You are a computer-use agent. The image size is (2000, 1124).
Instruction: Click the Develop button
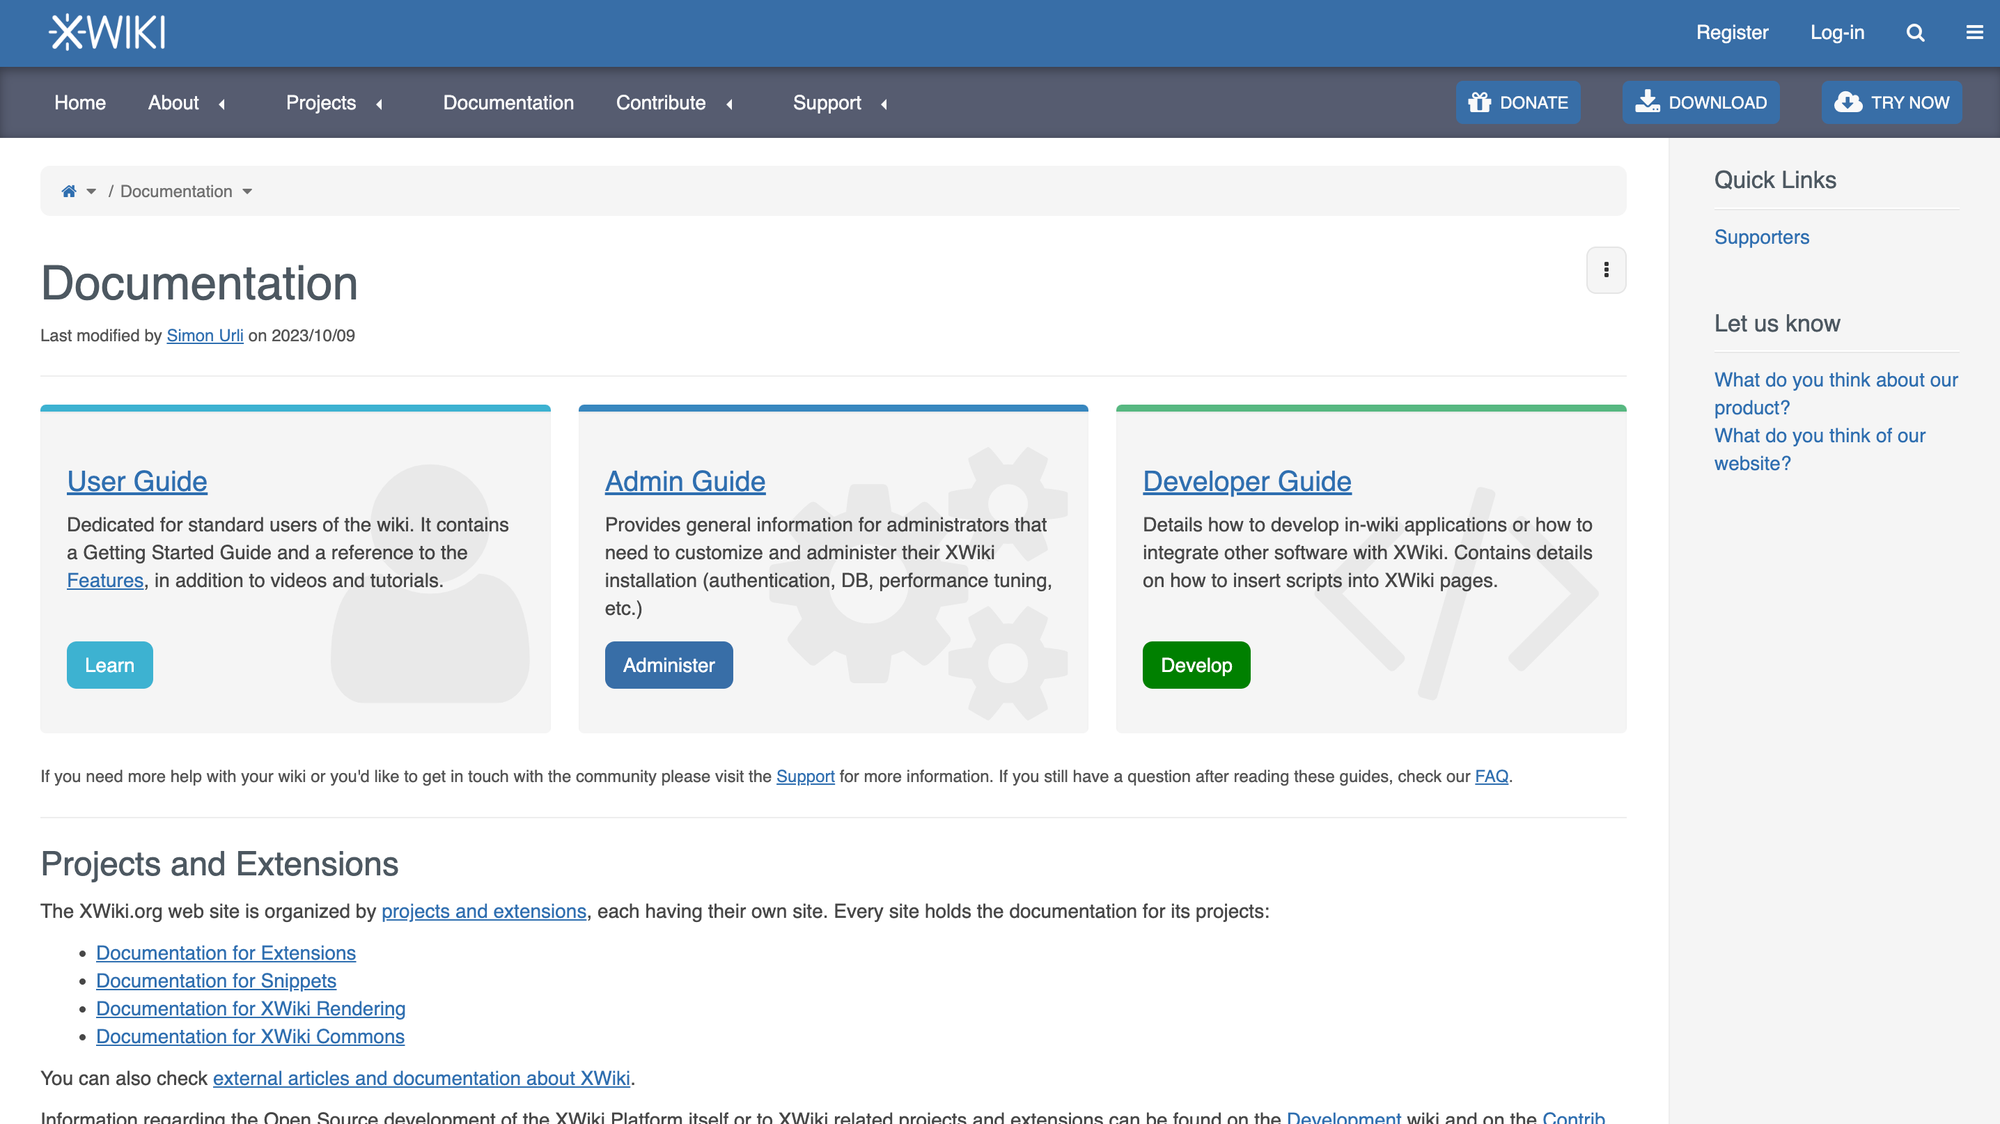[1196, 665]
